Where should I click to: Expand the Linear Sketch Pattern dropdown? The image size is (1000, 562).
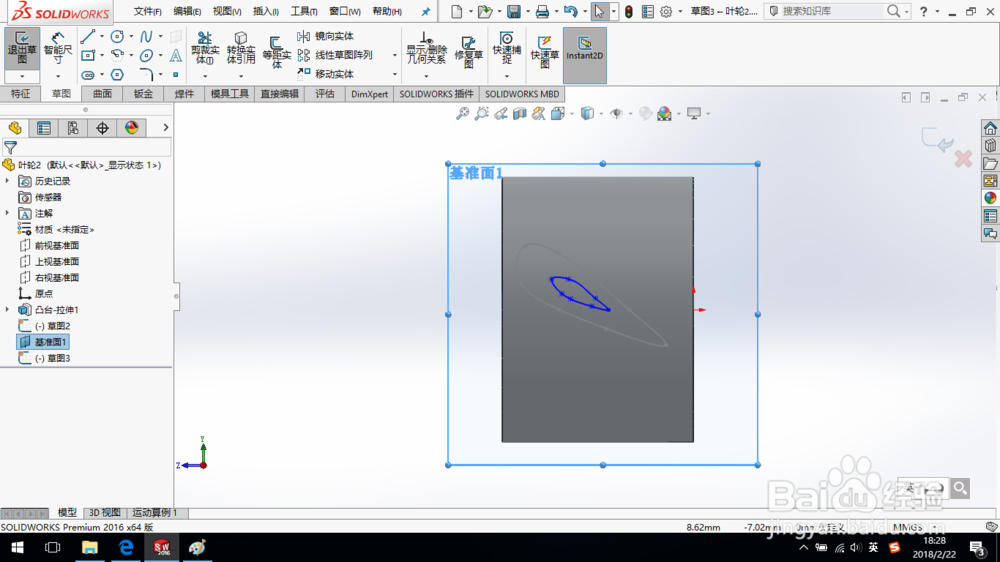395,55
